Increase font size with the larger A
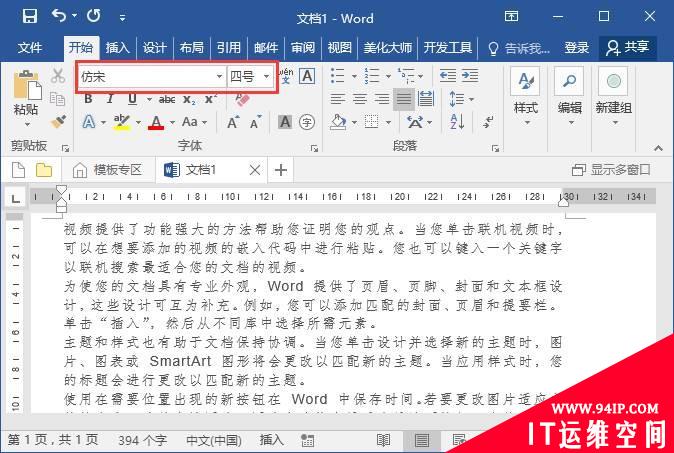 click(233, 122)
